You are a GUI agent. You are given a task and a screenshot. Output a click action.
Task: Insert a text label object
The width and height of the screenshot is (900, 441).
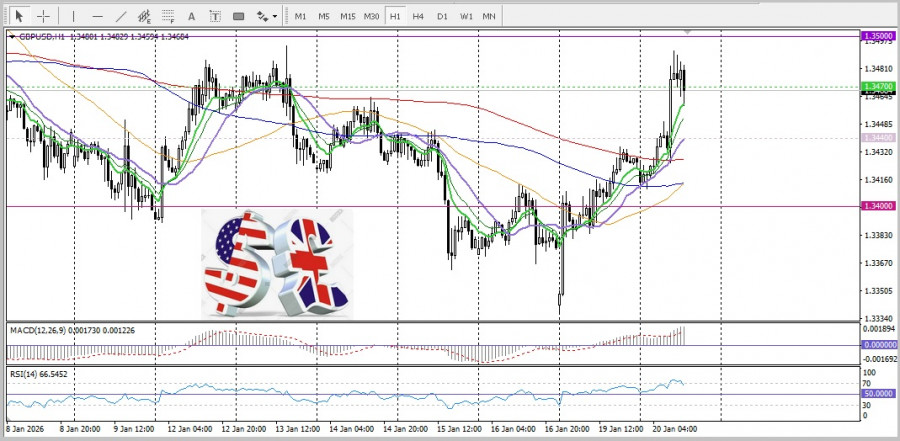click(215, 16)
